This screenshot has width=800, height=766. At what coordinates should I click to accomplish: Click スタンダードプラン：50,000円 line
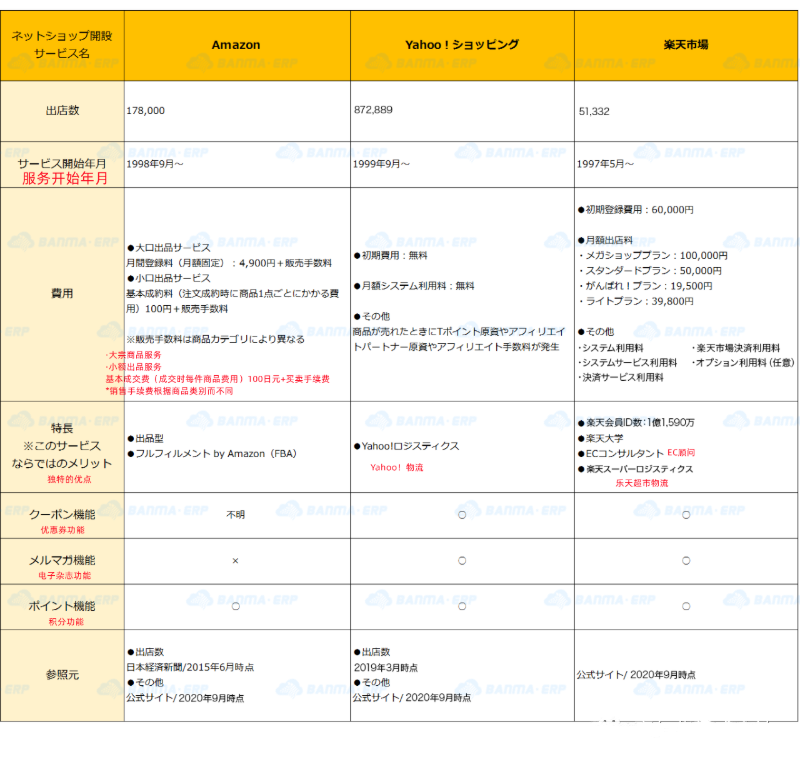click(x=649, y=270)
